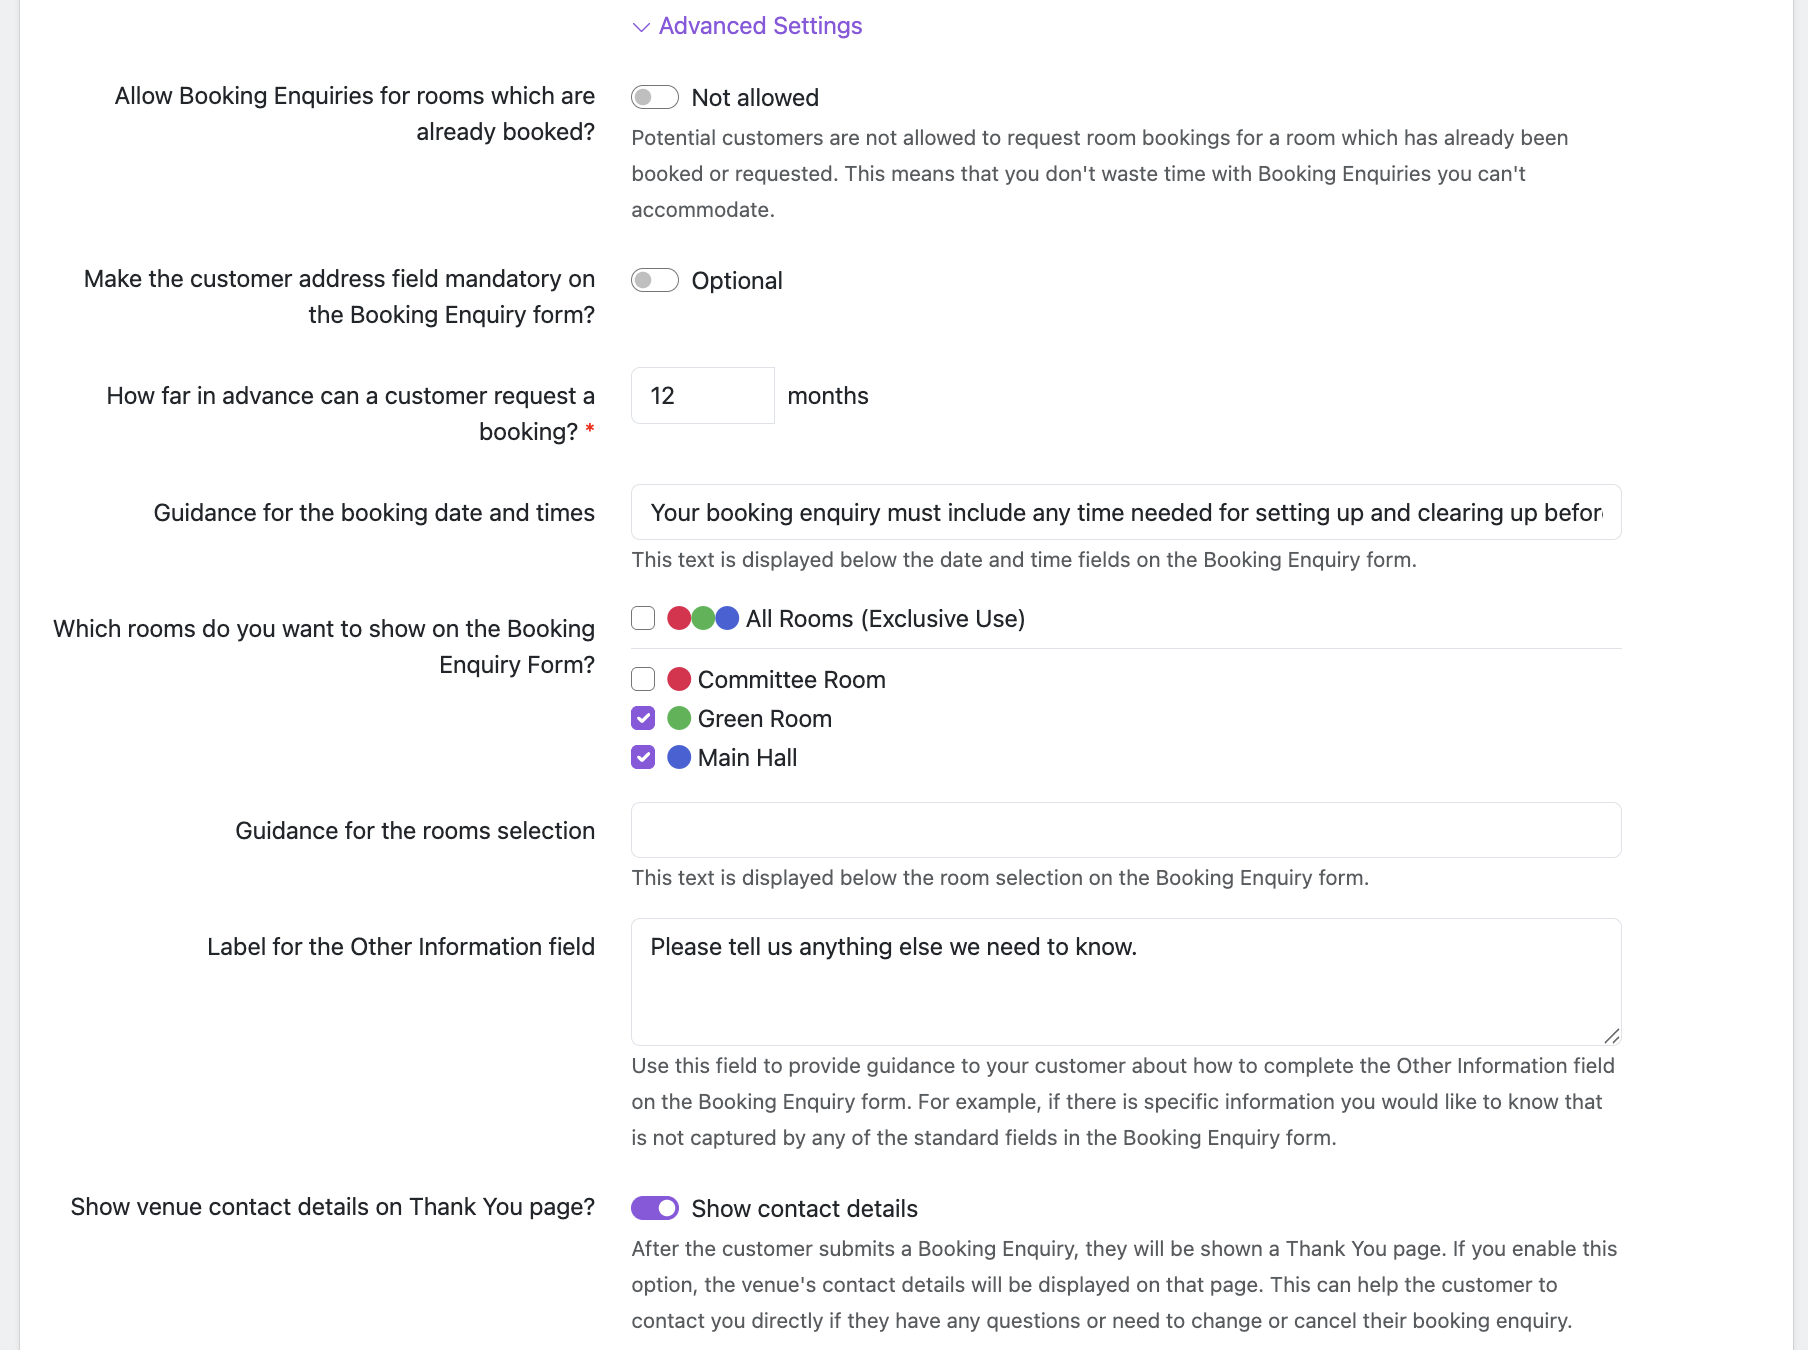Click the blue Main Hall color dot
The image size is (1808, 1350).
pos(679,757)
